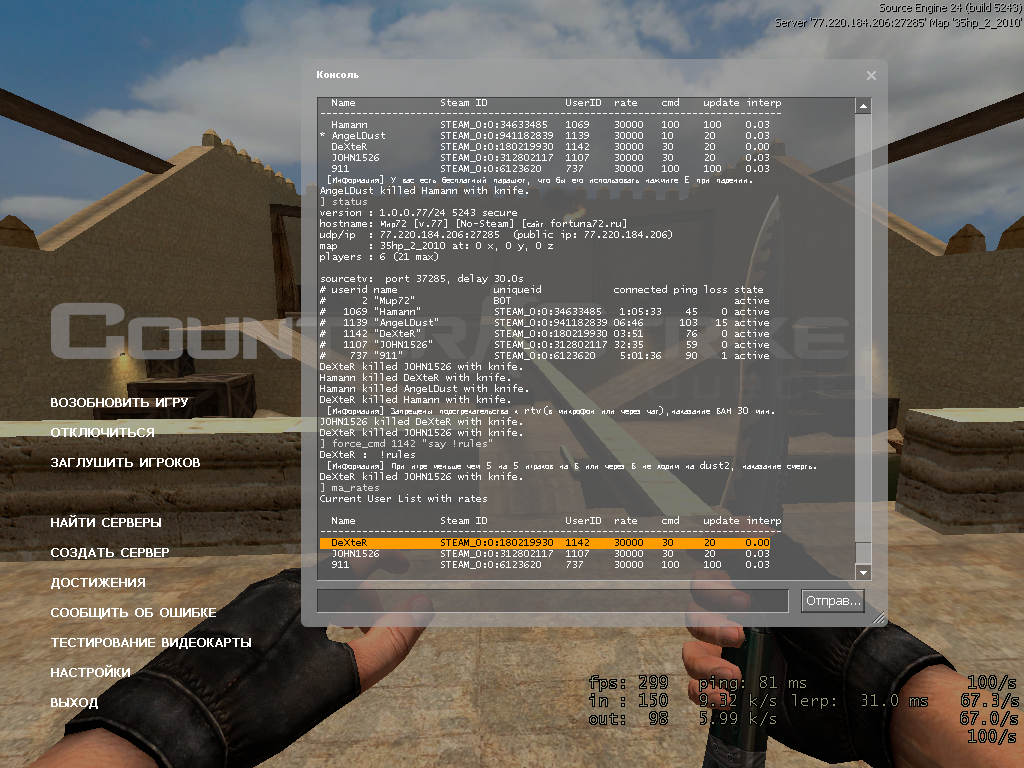
Task: Click the "DeXteR killed Hamann with knife." line
Action: [415, 400]
